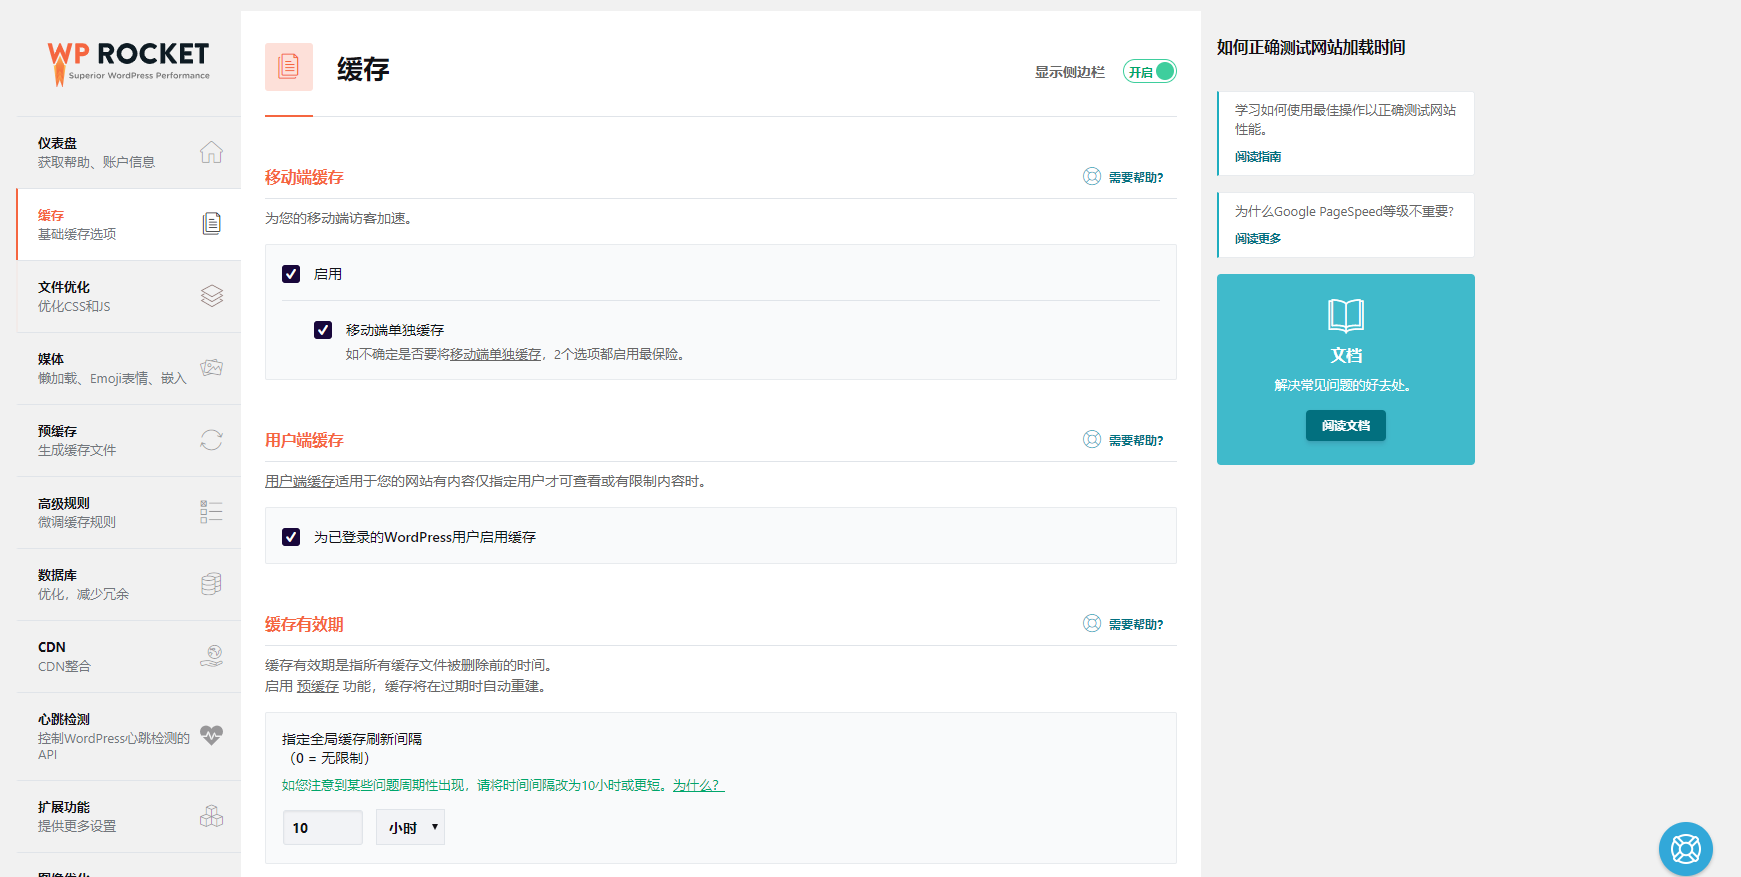Image resolution: width=1741 pixels, height=877 pixels.
Task: Follow the 移动端单独缓存 inline link
Action: [496, 354]
